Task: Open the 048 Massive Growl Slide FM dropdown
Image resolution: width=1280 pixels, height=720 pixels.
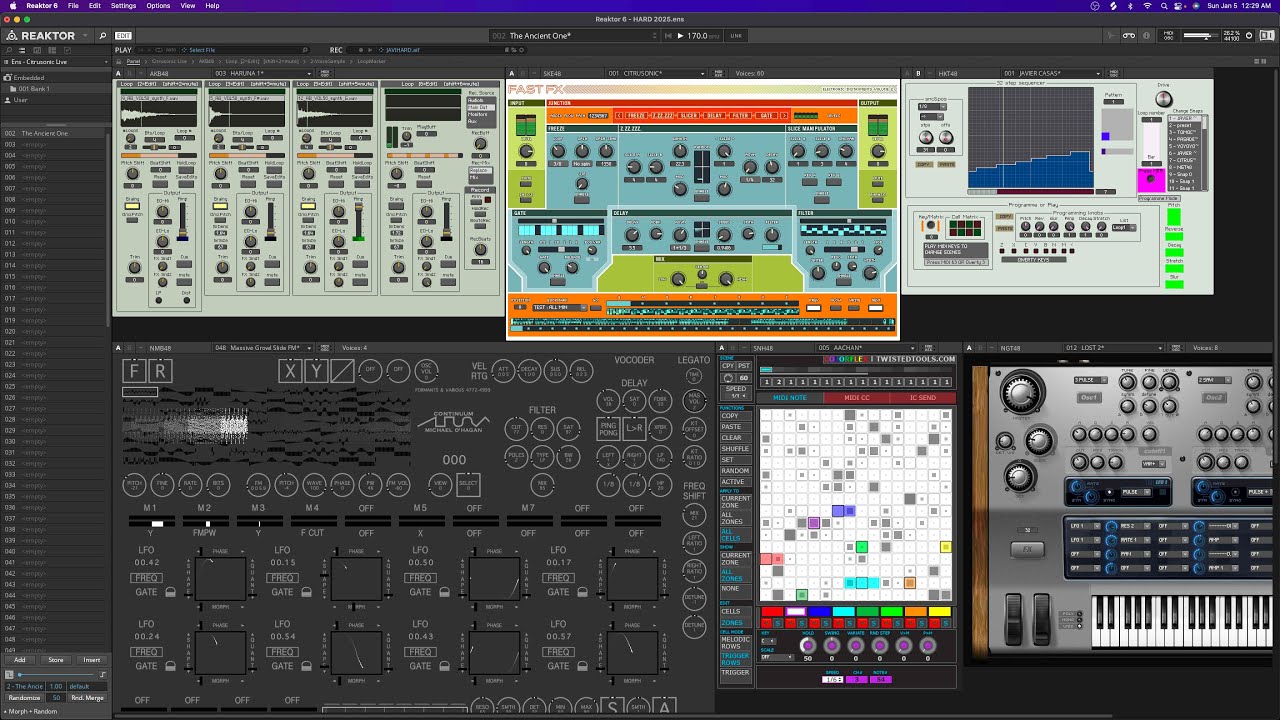Action: click(263, 348)
